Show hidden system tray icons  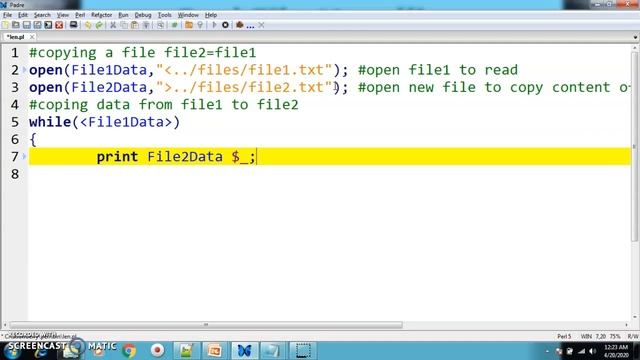pos(547,351)
